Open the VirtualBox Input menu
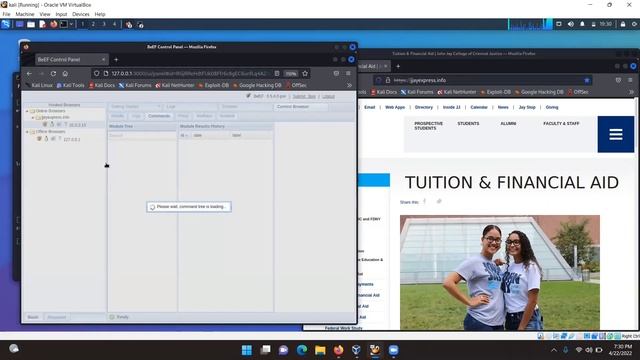 pyautogui.click(x=61, y=14)
